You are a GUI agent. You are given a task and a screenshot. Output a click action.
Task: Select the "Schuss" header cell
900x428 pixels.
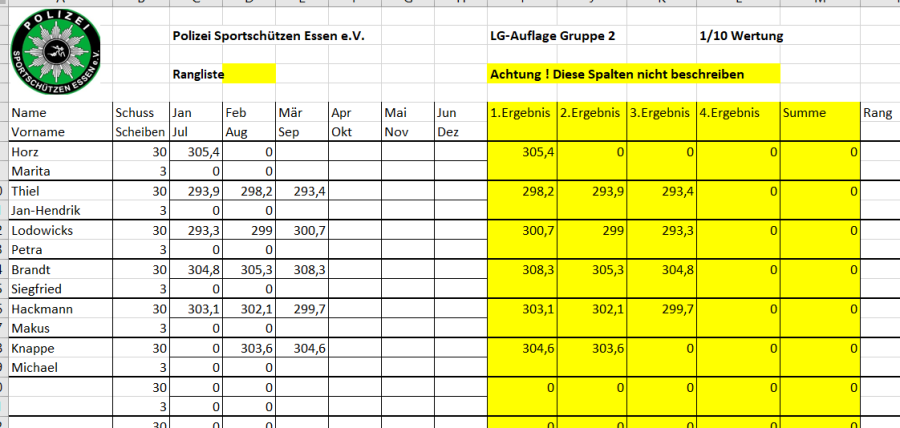click(x=139, y=113)
